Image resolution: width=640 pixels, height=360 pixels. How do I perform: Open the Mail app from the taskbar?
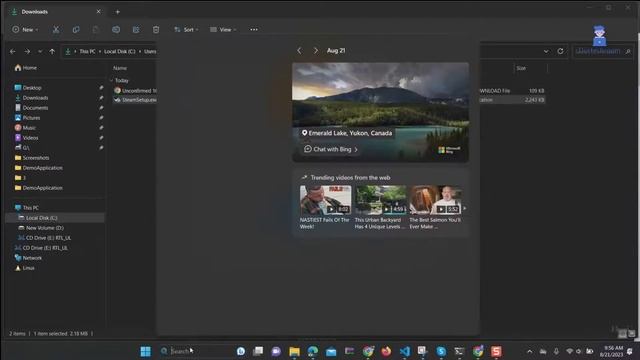pyautogui.click(x=331, y=351)
